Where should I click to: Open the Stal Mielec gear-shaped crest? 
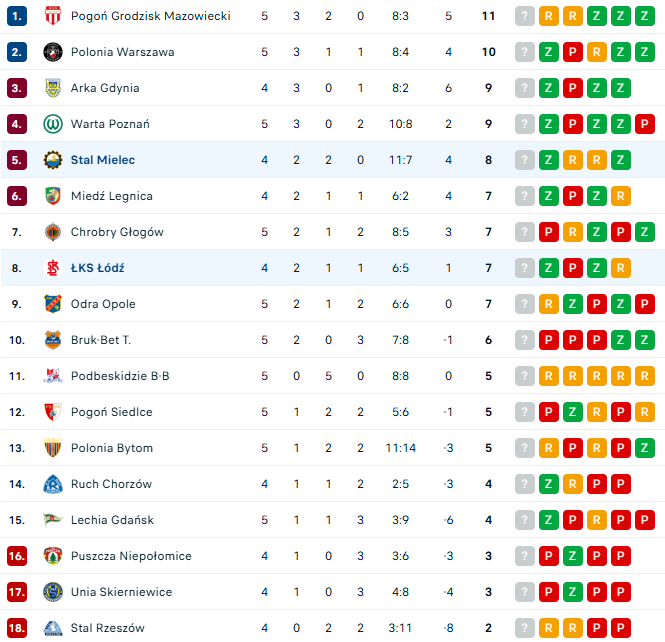click(53, 160)
